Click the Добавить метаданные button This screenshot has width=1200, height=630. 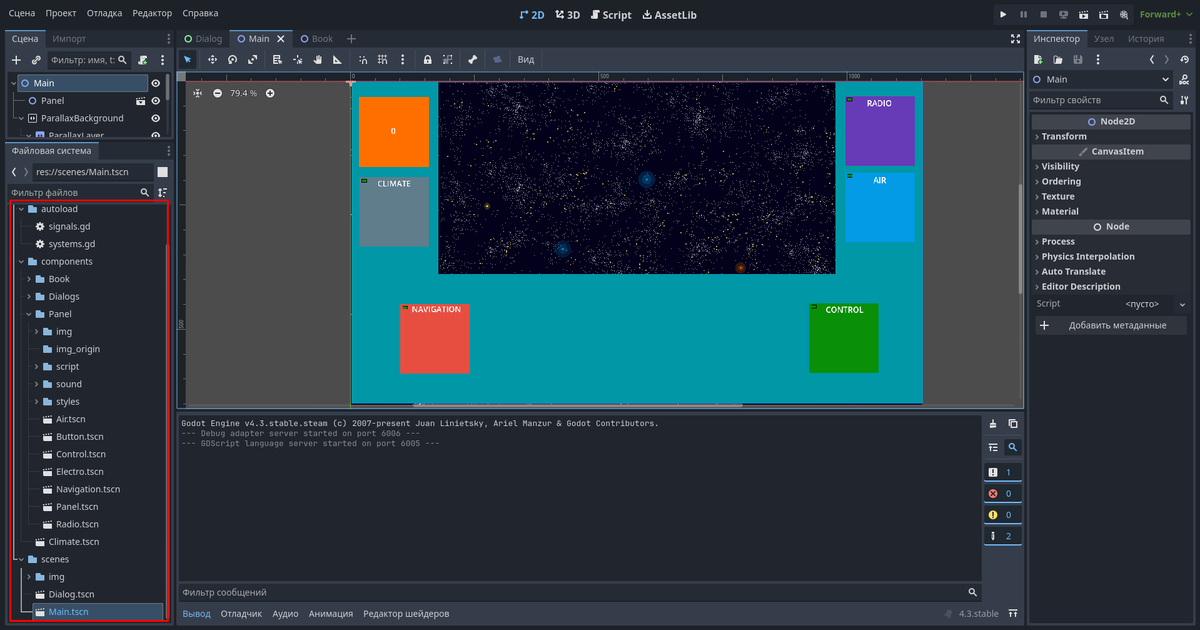click(1109, 325)
